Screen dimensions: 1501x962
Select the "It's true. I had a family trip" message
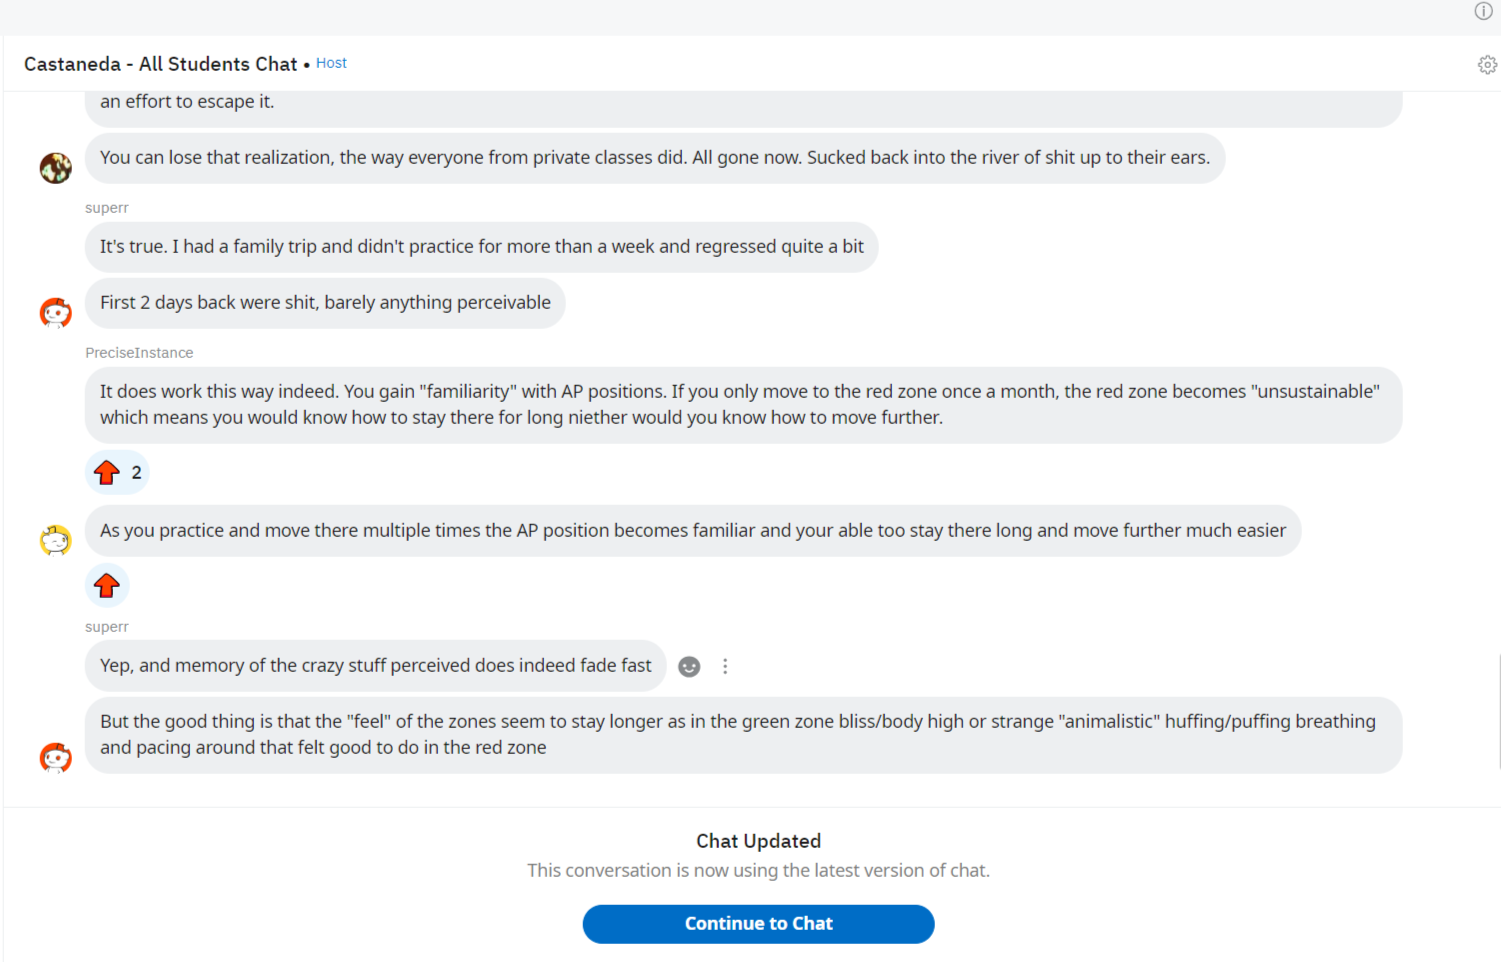click(x=481, y=247)
